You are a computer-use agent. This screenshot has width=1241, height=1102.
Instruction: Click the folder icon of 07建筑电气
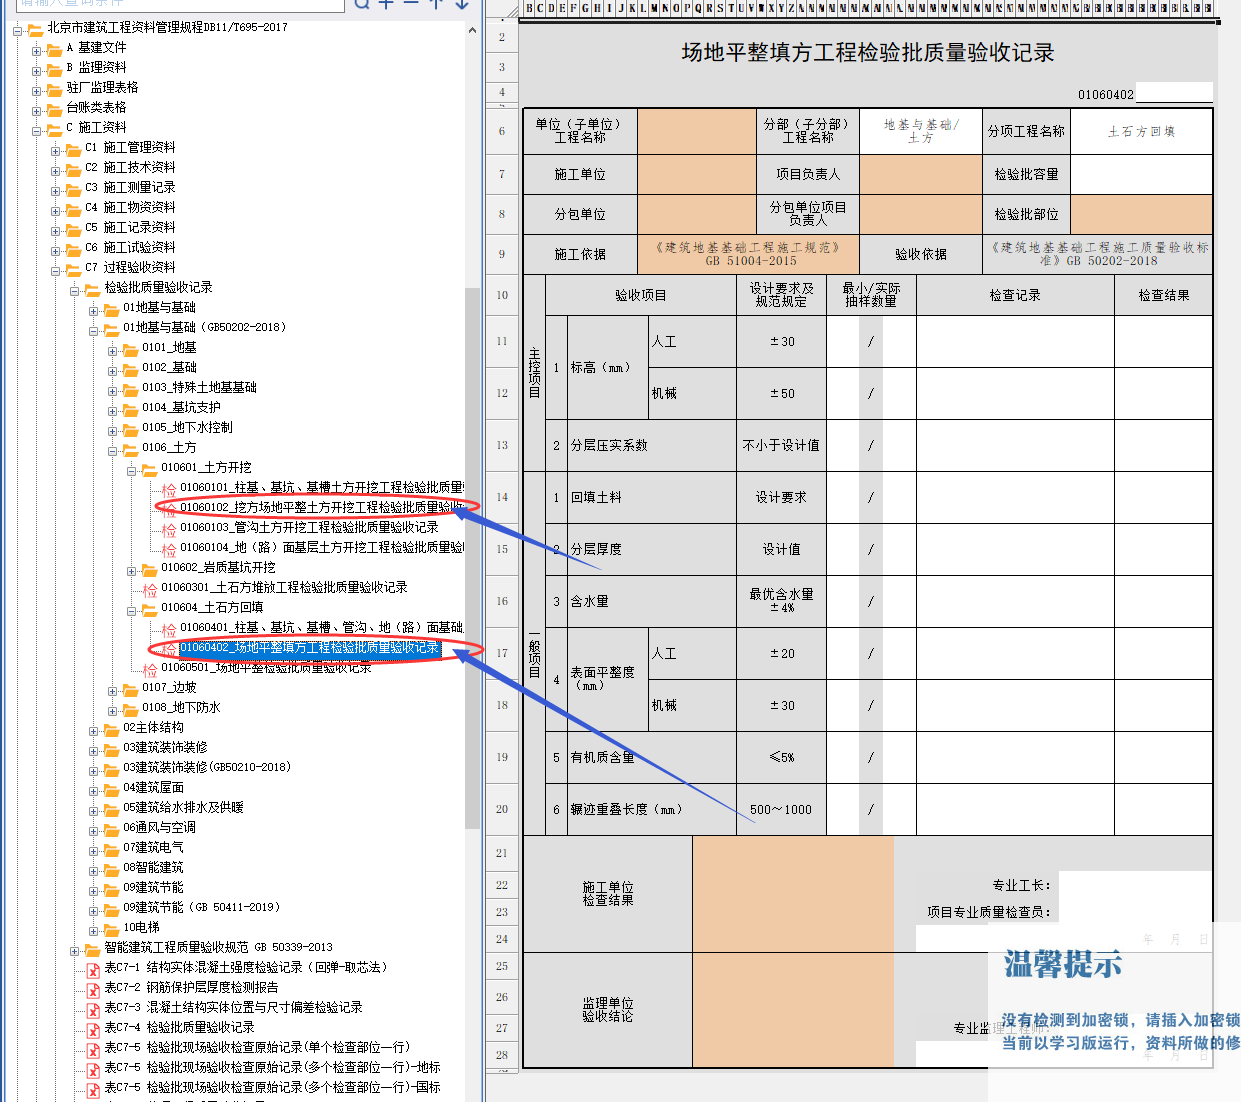click(111, 849)
